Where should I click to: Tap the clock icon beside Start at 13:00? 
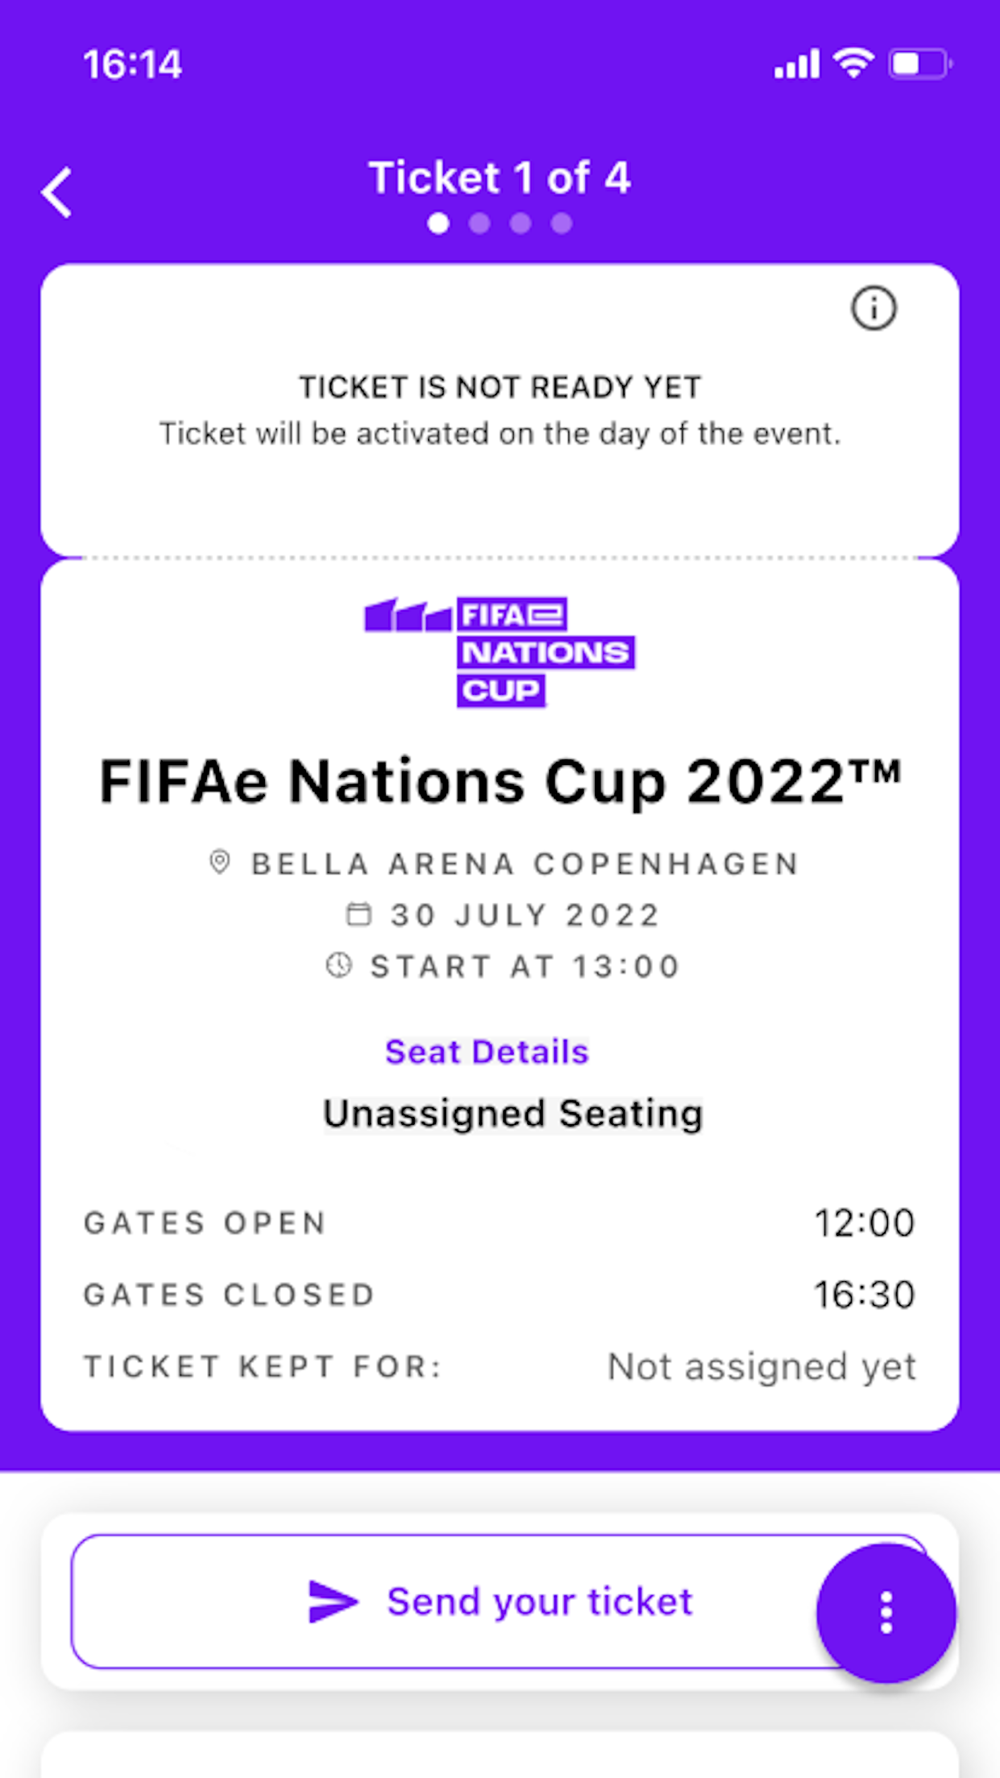tap(339, 965)
